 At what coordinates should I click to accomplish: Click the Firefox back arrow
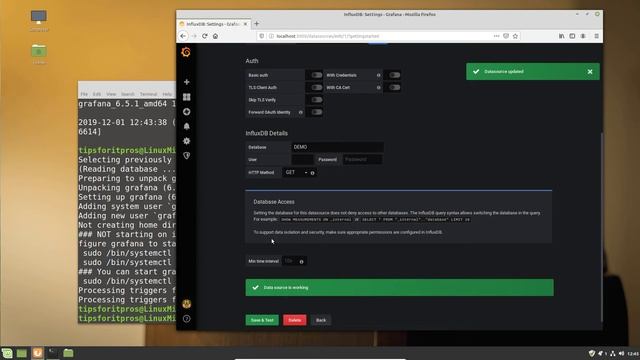pyautogui.click(x=183, y=36)
